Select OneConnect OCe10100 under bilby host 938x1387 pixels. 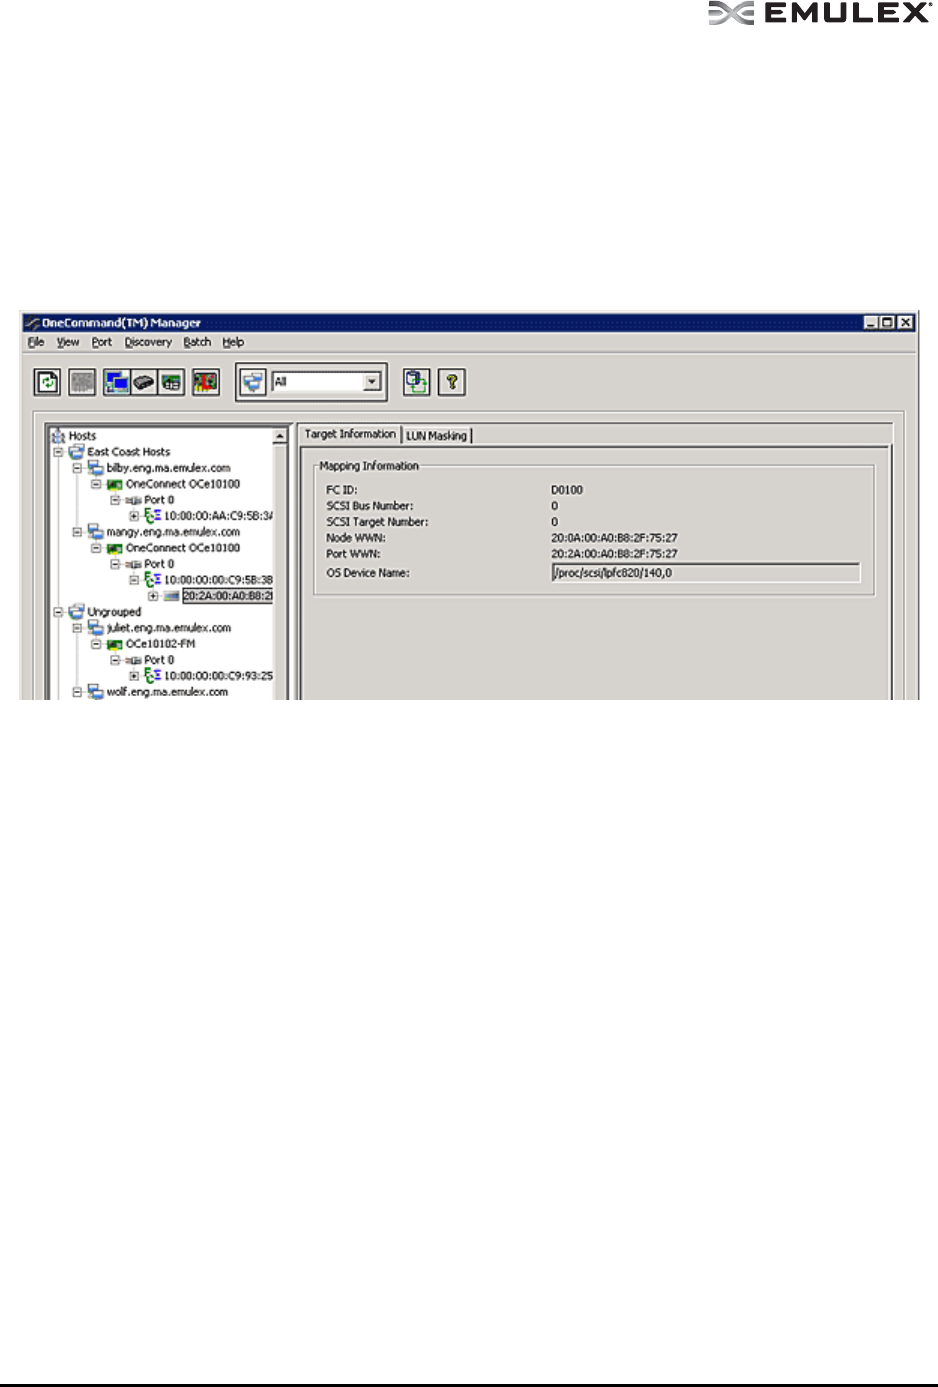pyautogui.click(x=183, y=484)
